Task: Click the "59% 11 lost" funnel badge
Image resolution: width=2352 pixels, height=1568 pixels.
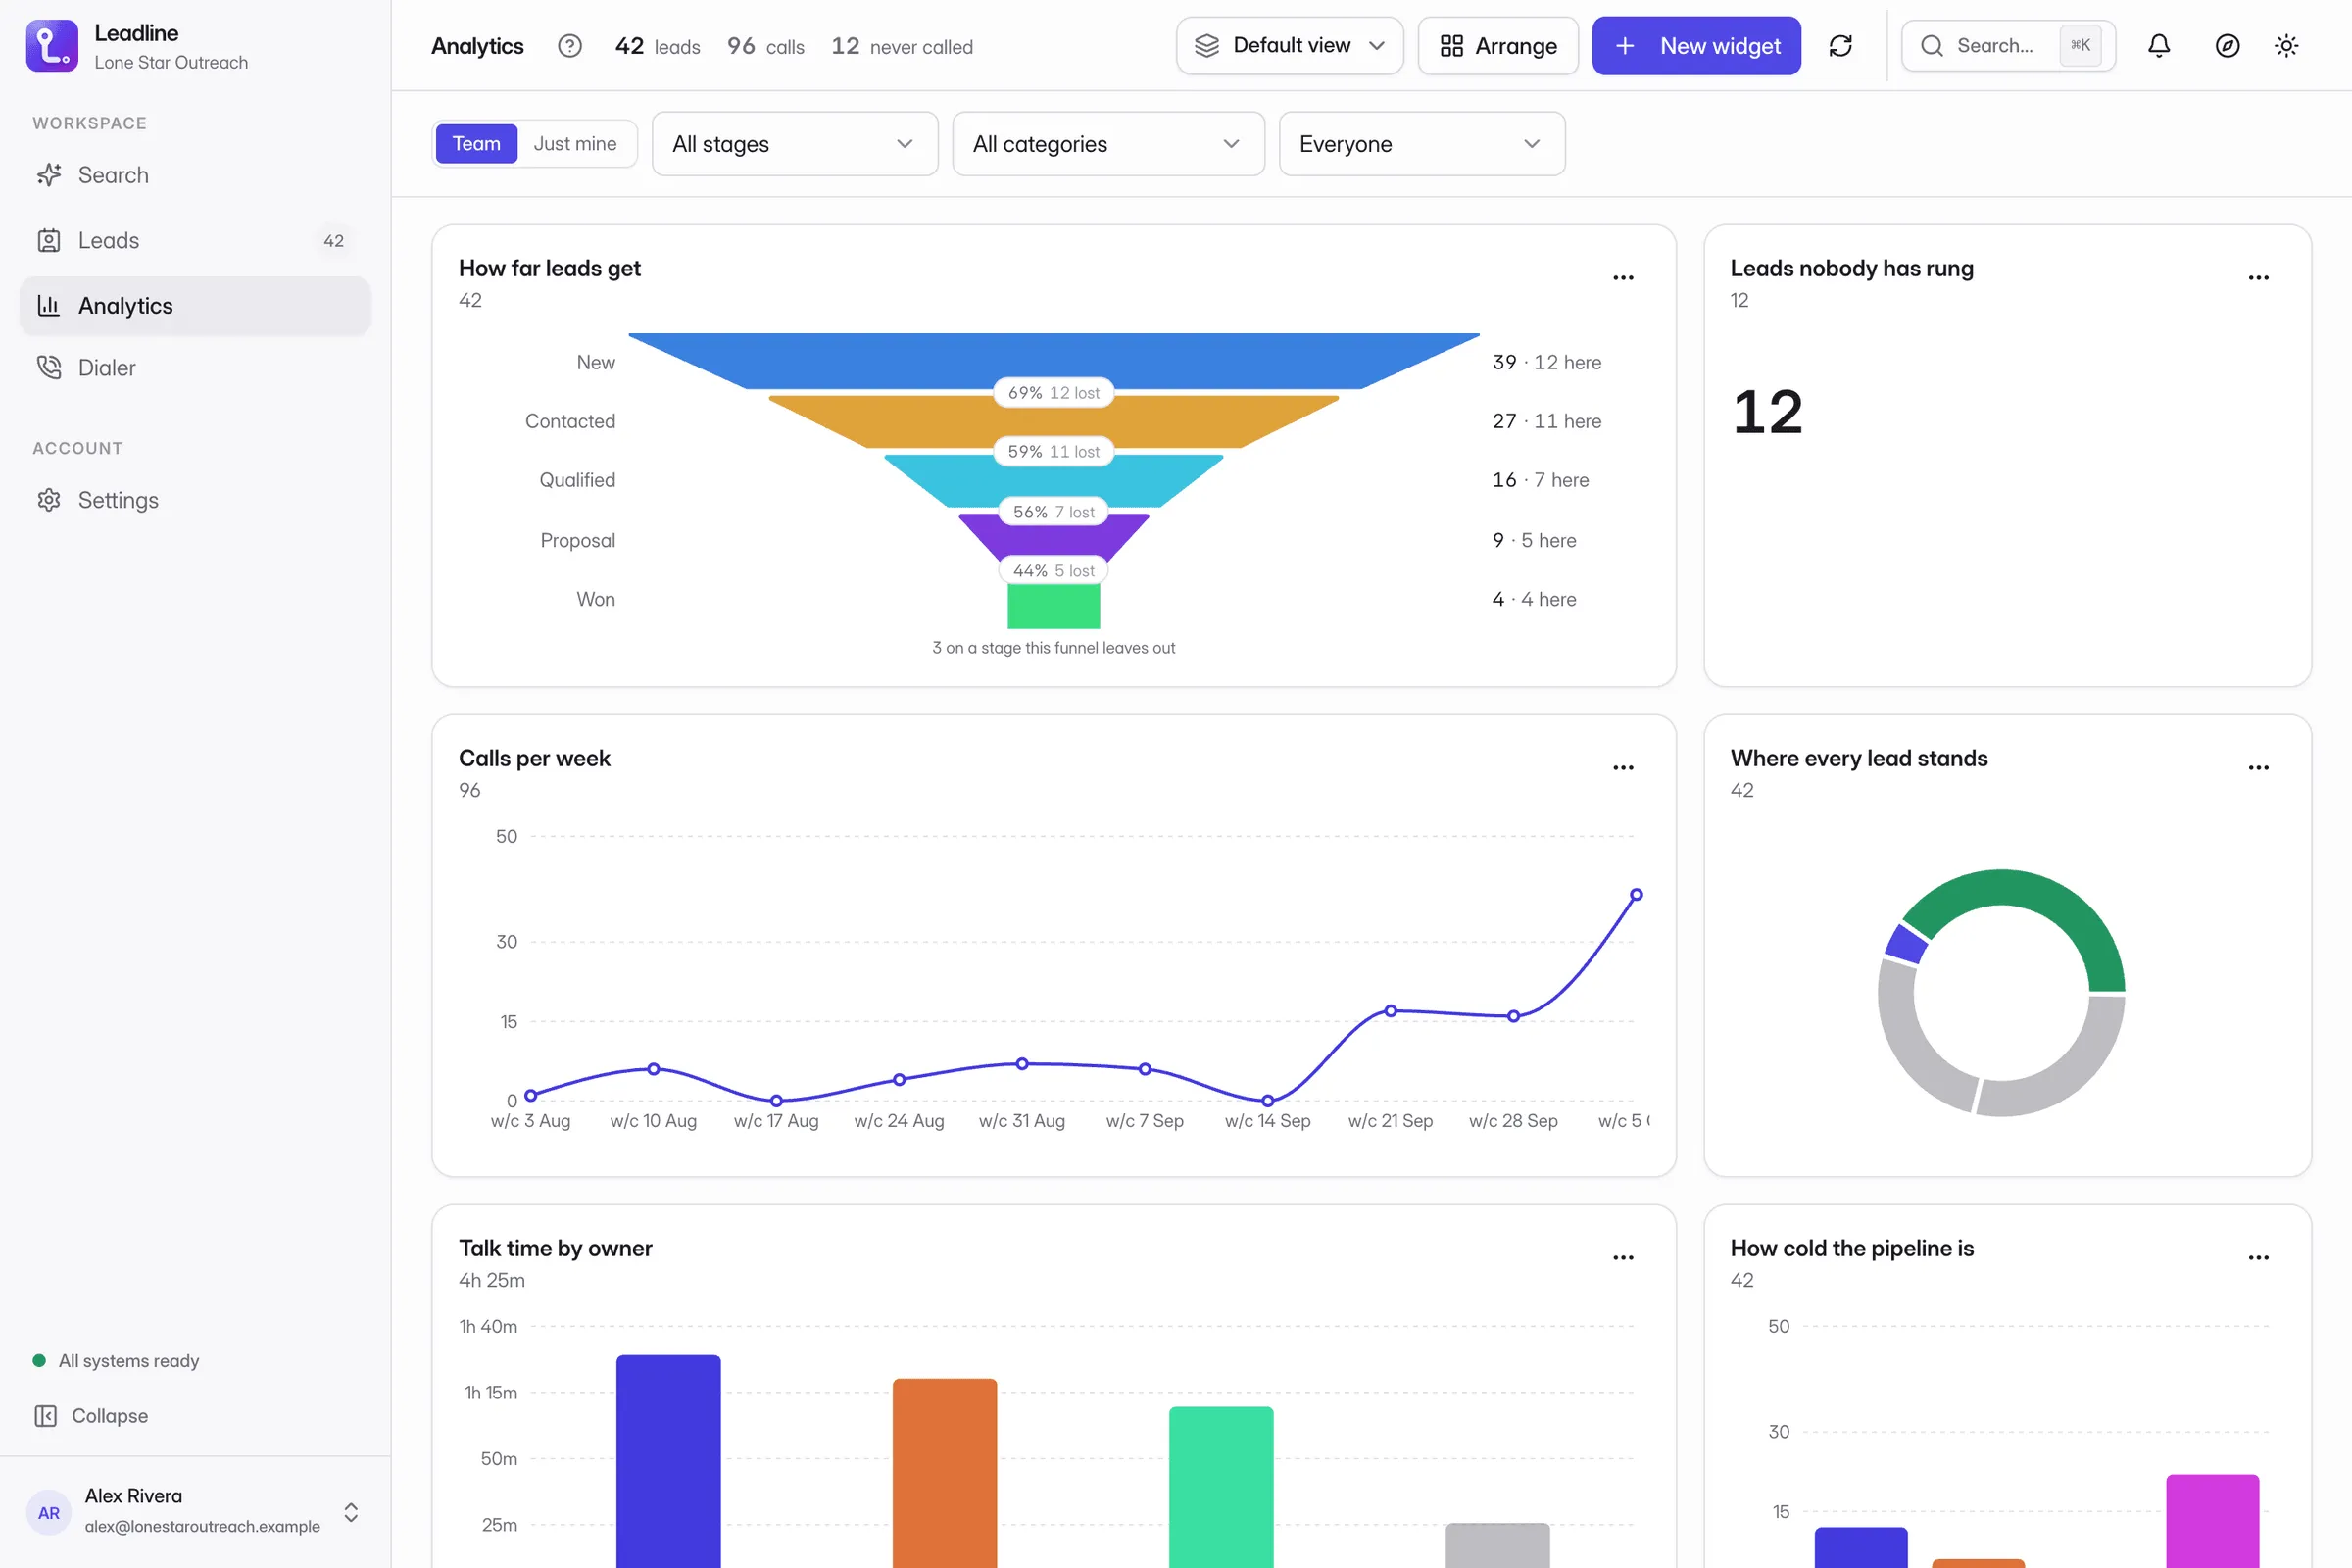Action: point(1053,452)
